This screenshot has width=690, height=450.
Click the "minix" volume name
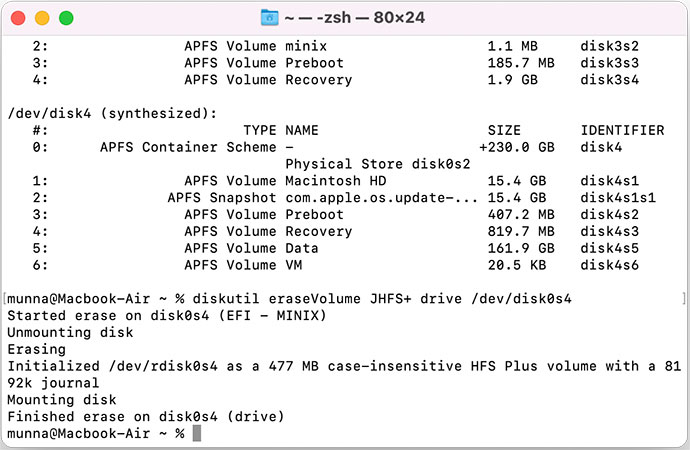(x=306, y=46)
